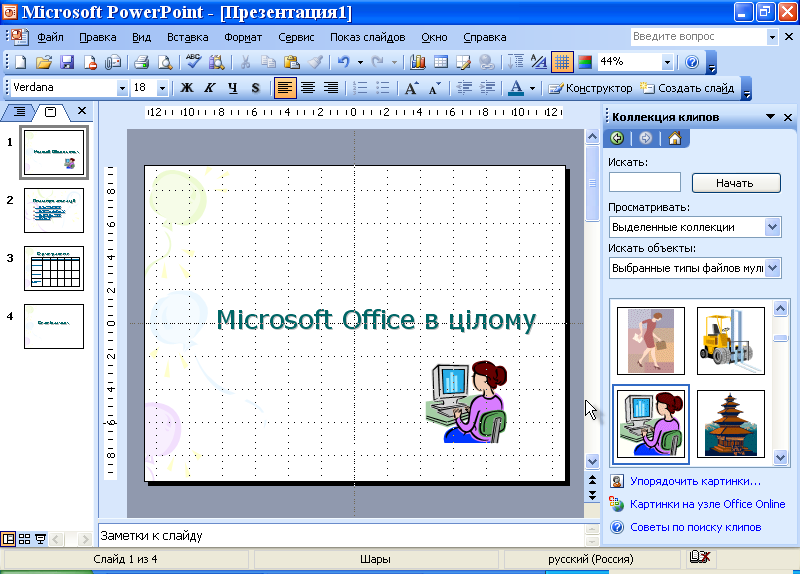Click the Начать search button
Screen dimensions: 800x574
point(736,183)
